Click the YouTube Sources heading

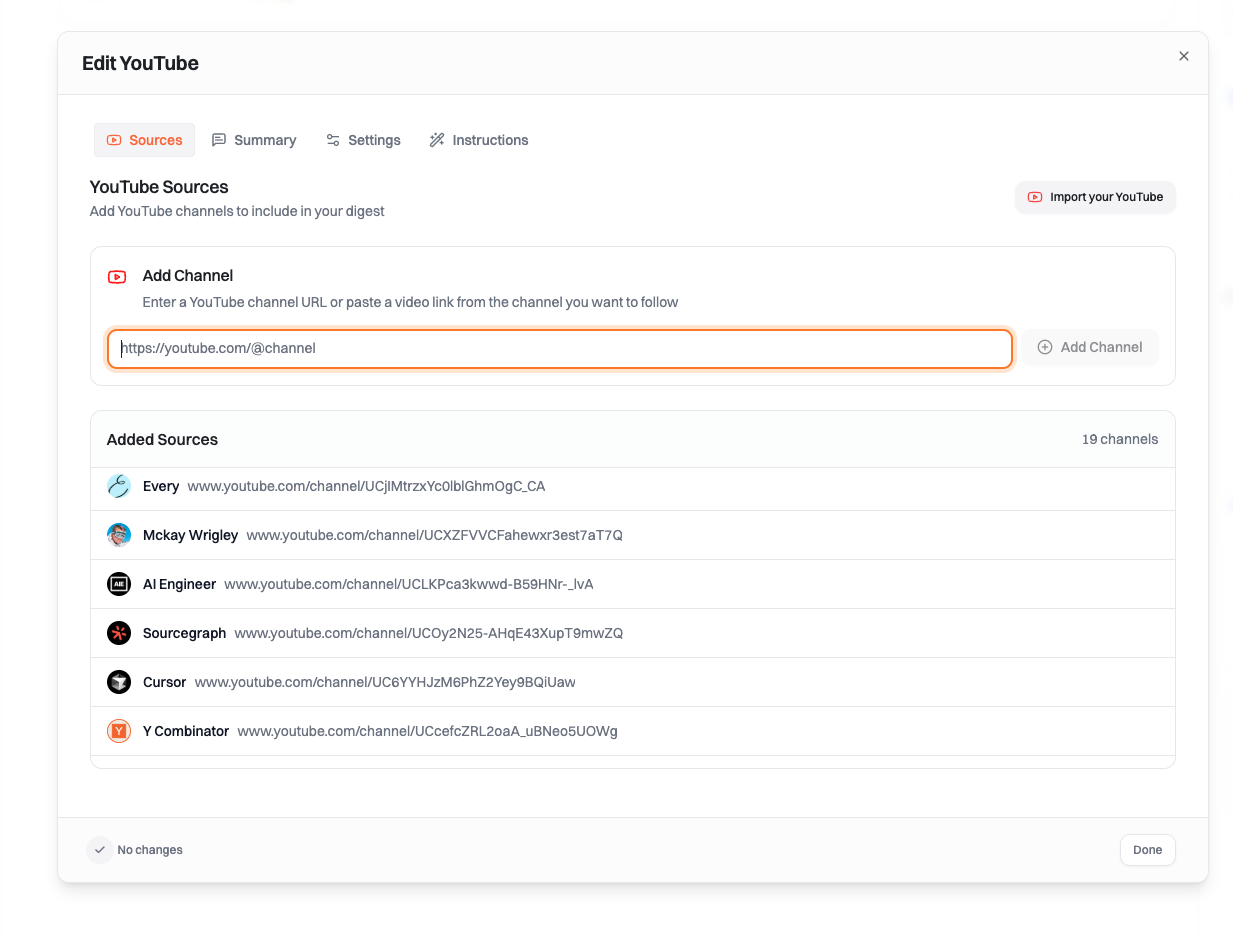(x=159, y=187)
